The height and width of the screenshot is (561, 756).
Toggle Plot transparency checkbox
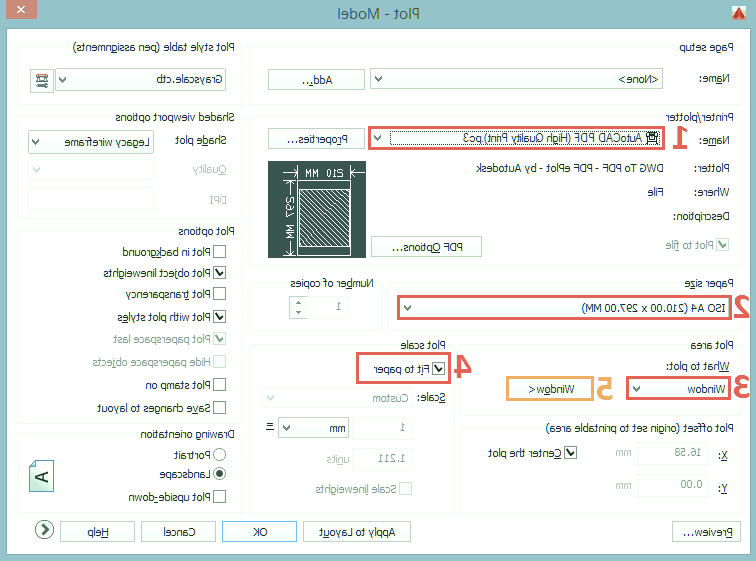(219, 294)
